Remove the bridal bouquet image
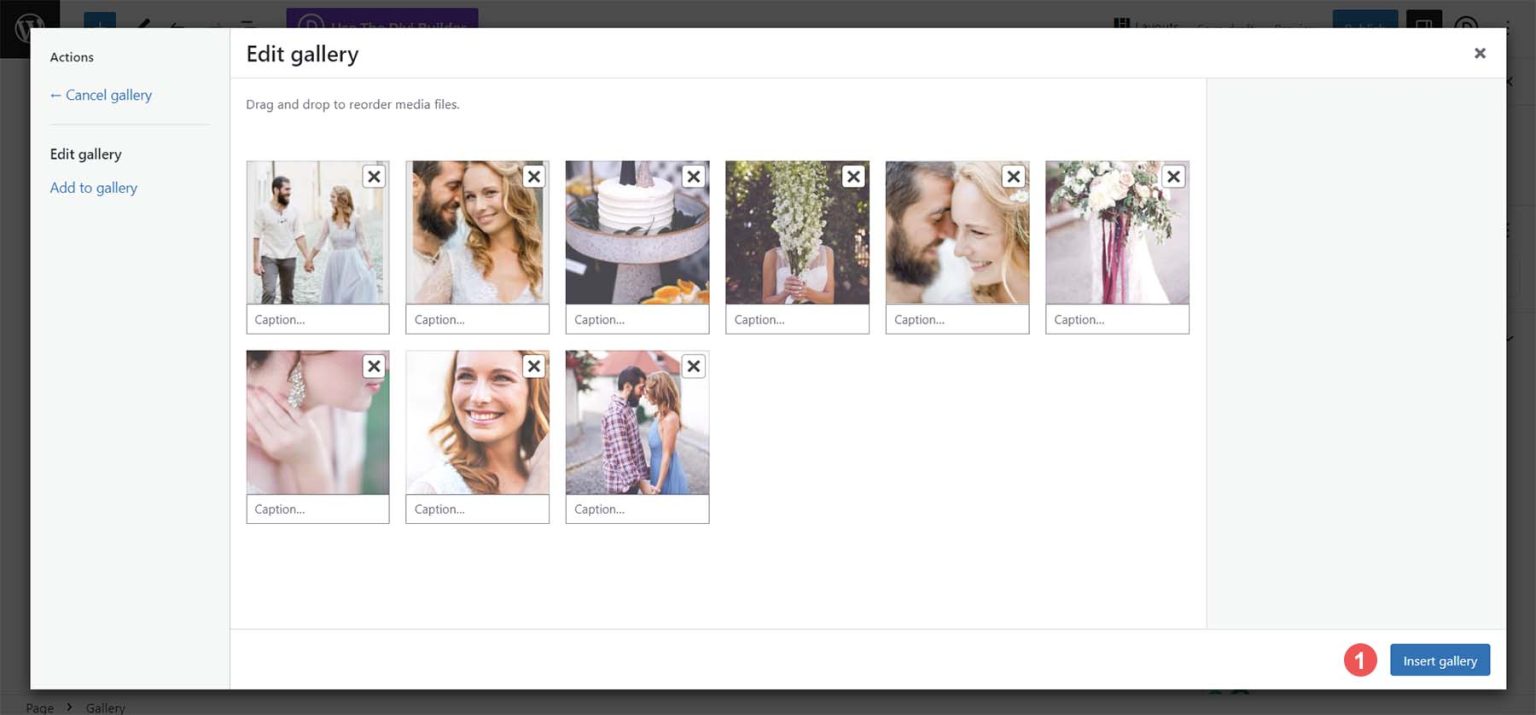 (x=1173, y=176)
